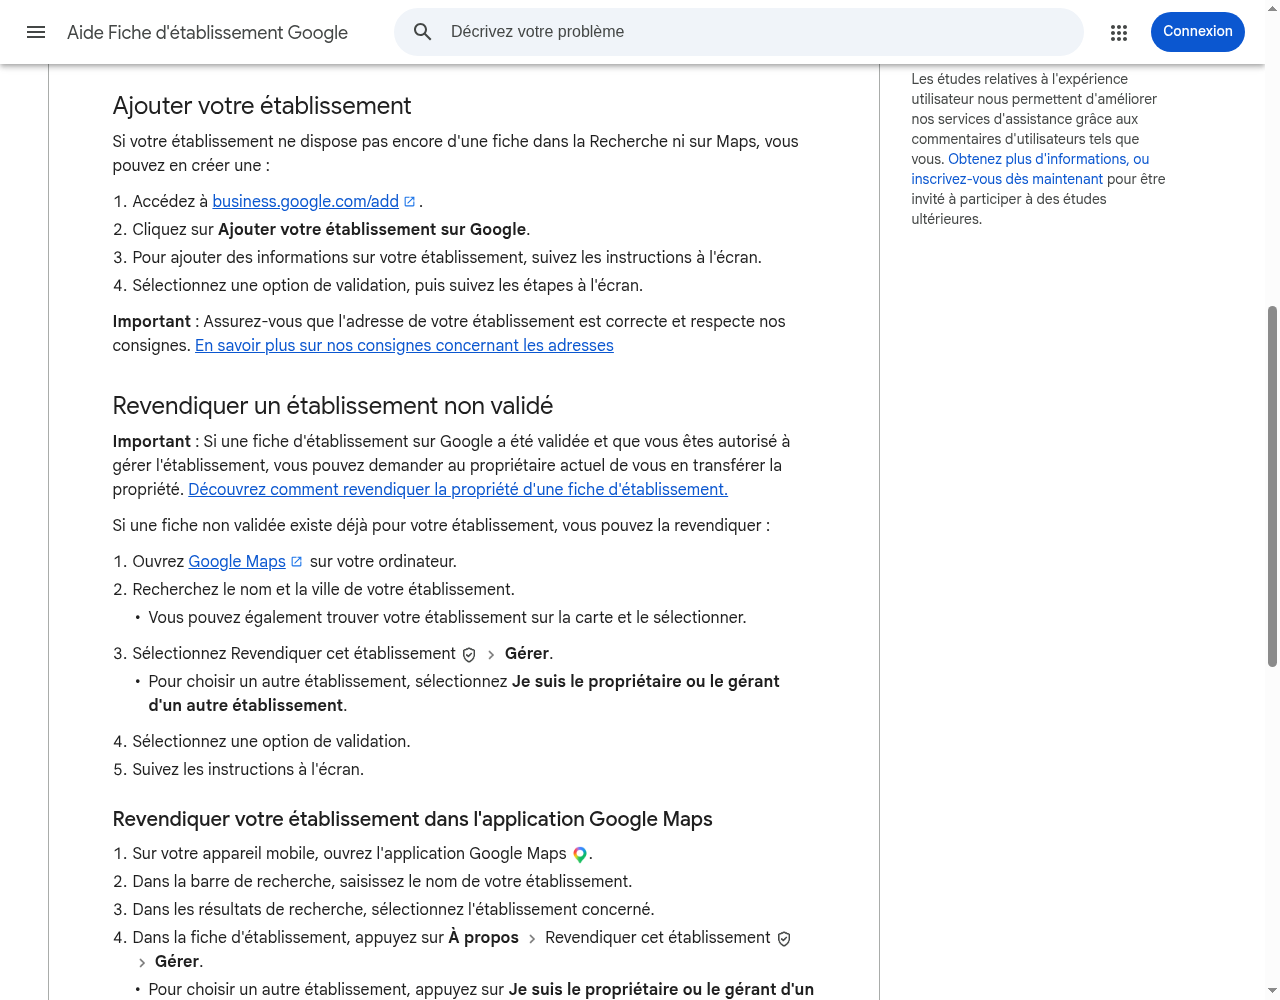The width and height of the screenshot is (1280, 1000).
Task: Click the Suivez les instructions à l'écran step
Action: point(248,770)
